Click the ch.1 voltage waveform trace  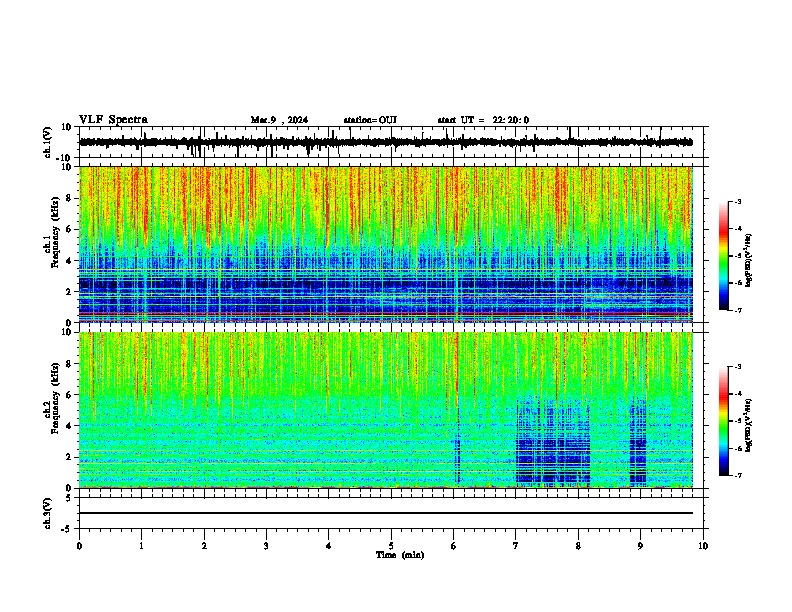[x=386, y=142]
